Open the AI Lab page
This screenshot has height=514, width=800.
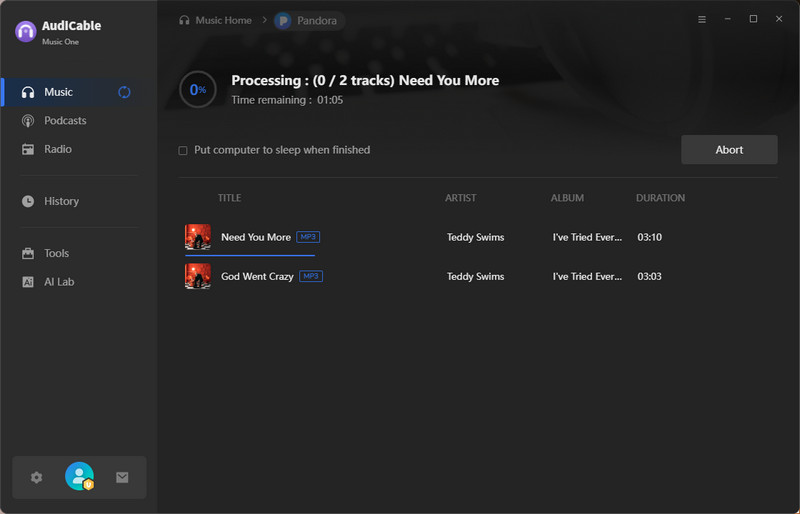tap(59, 282)
